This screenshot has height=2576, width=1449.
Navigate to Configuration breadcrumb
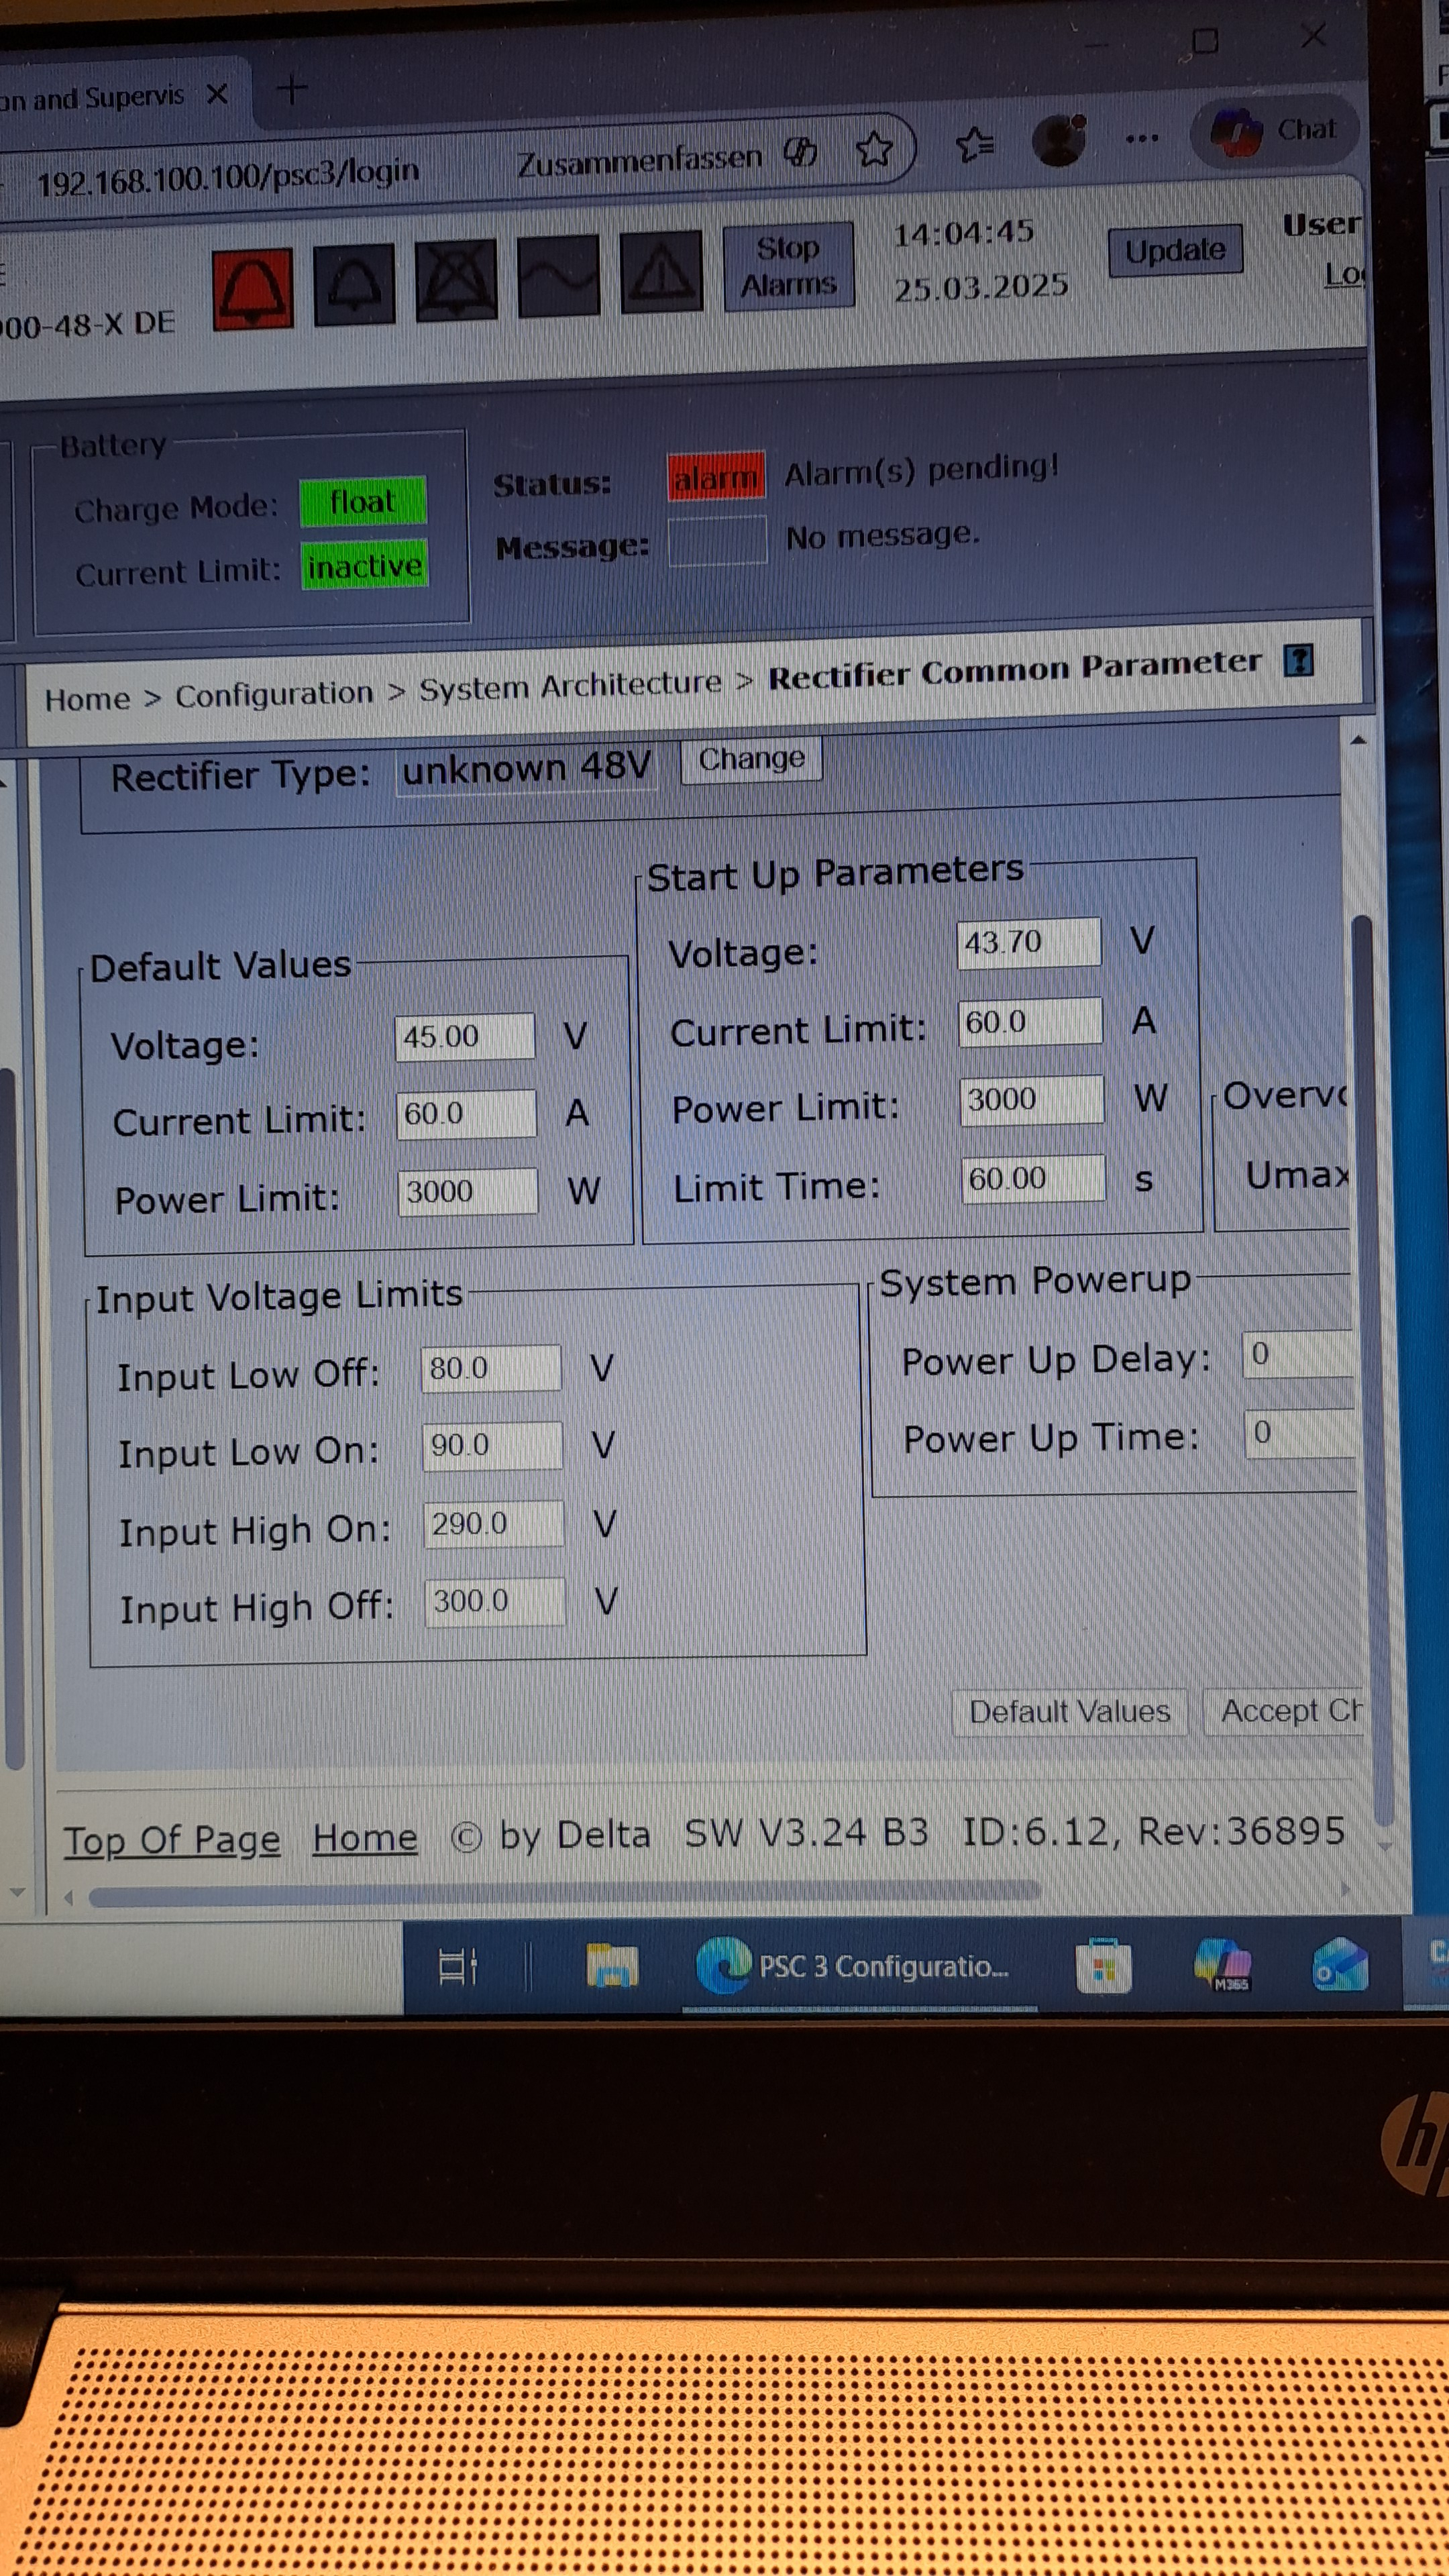(273, 694)
